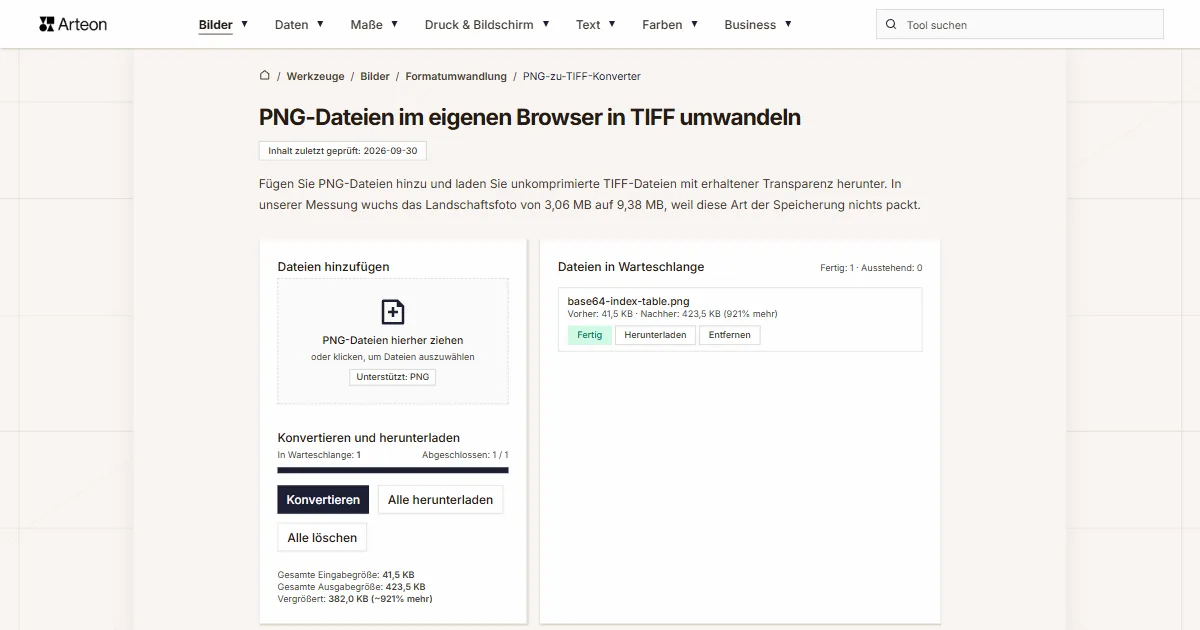The height and width of the screenshot is (630, 1200).
Task: Click the search magnifier icon
Action: pyautogui.click(x=891, y=24)
